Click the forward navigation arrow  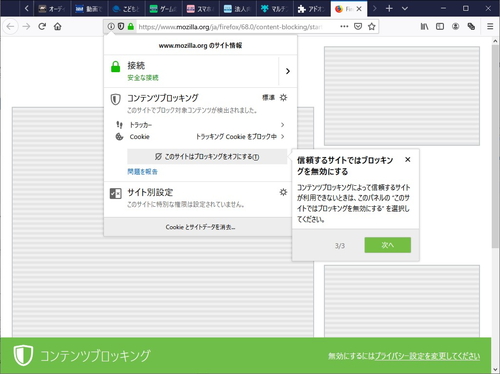(x=26, y=26)
